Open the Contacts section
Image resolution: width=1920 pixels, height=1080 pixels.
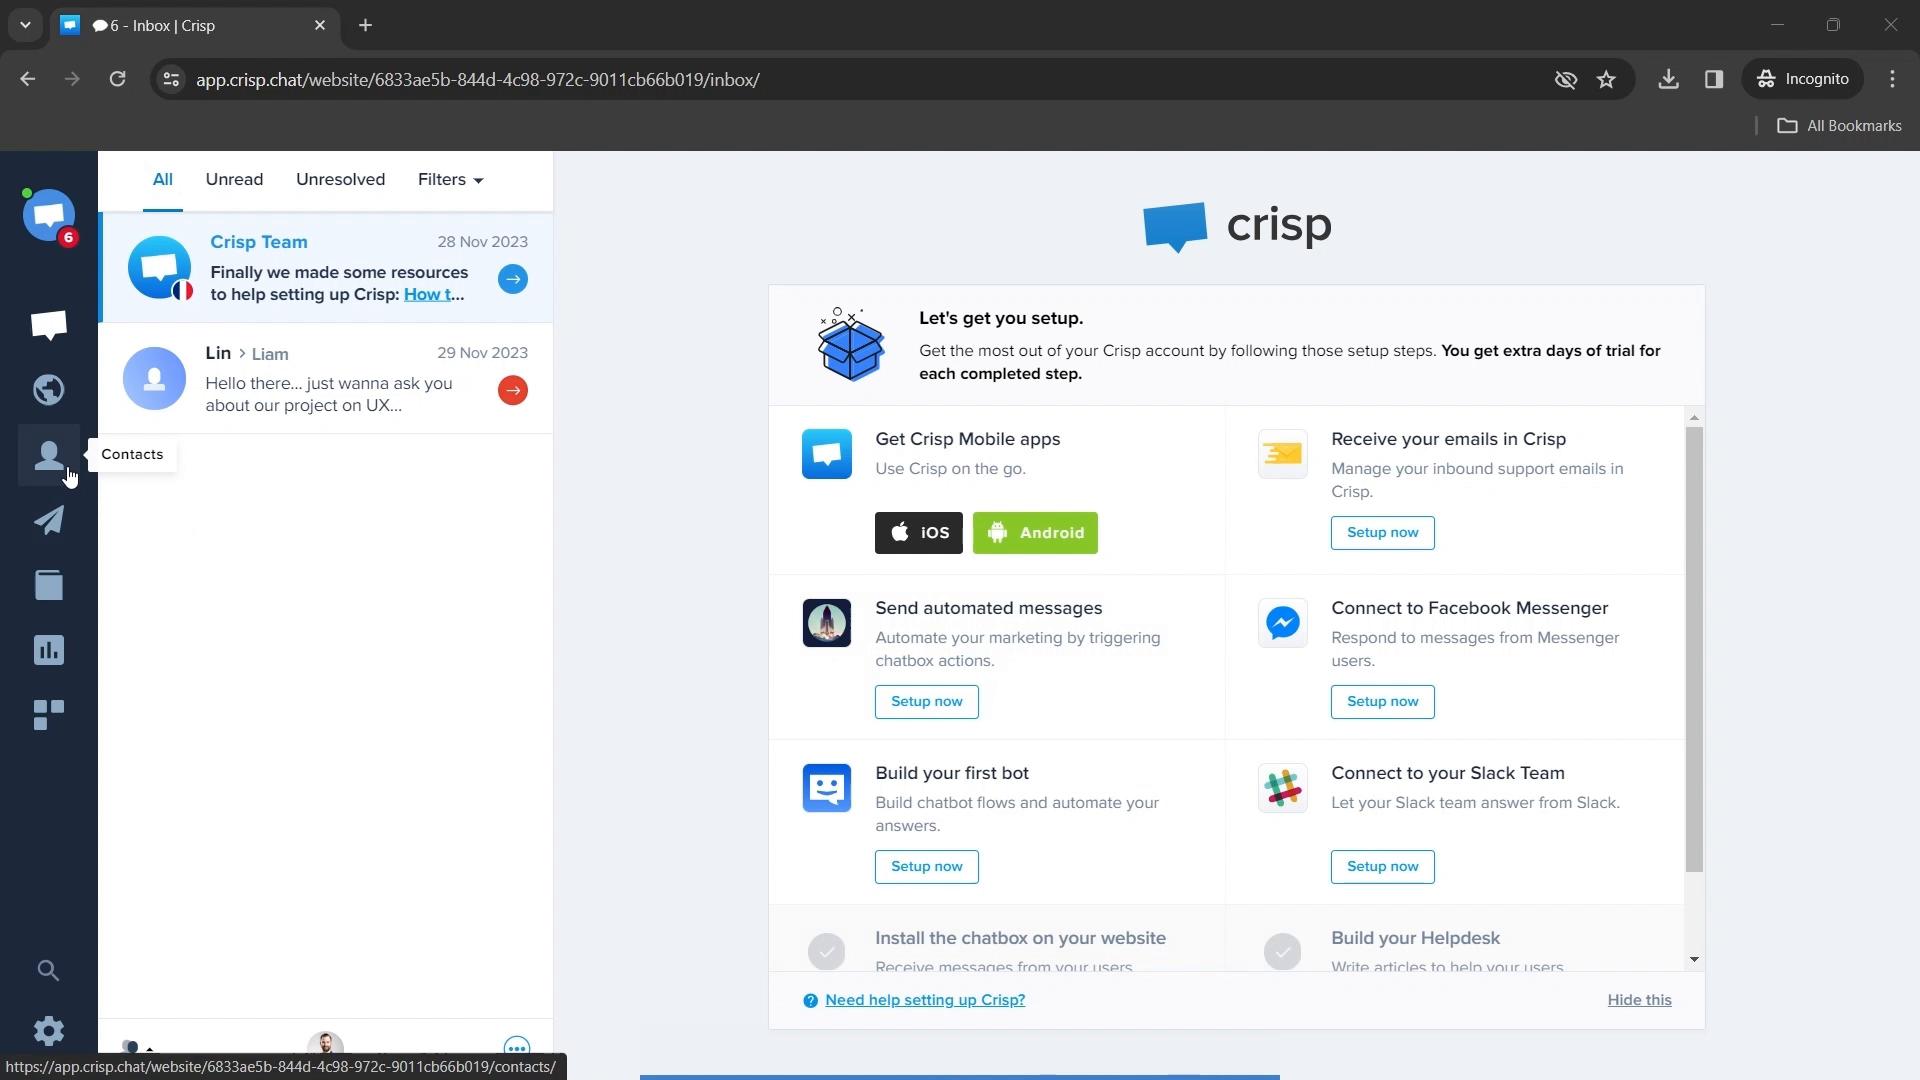pyautogui.click(x=49, y=455)
